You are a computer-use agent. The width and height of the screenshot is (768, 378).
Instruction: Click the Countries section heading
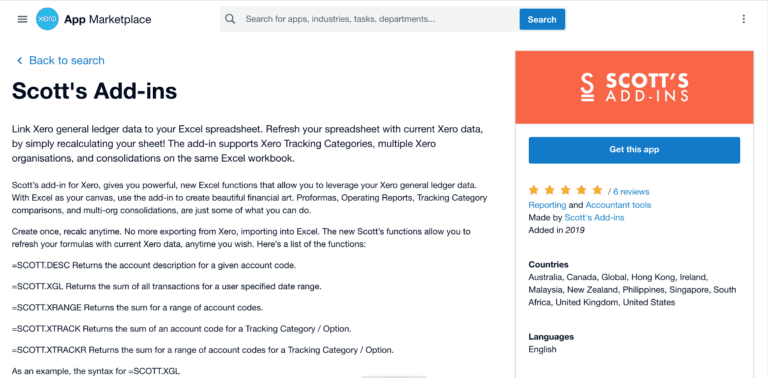pos(549,264)
